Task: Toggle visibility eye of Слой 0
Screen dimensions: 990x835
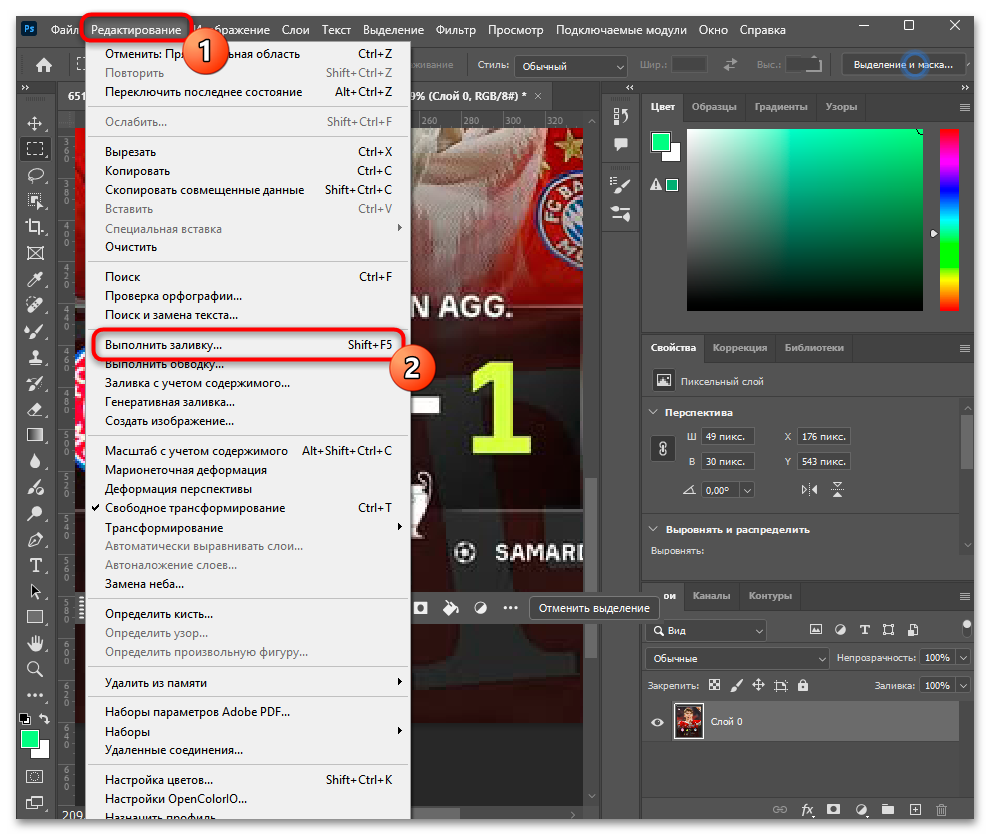Action: tap(657, 722)
